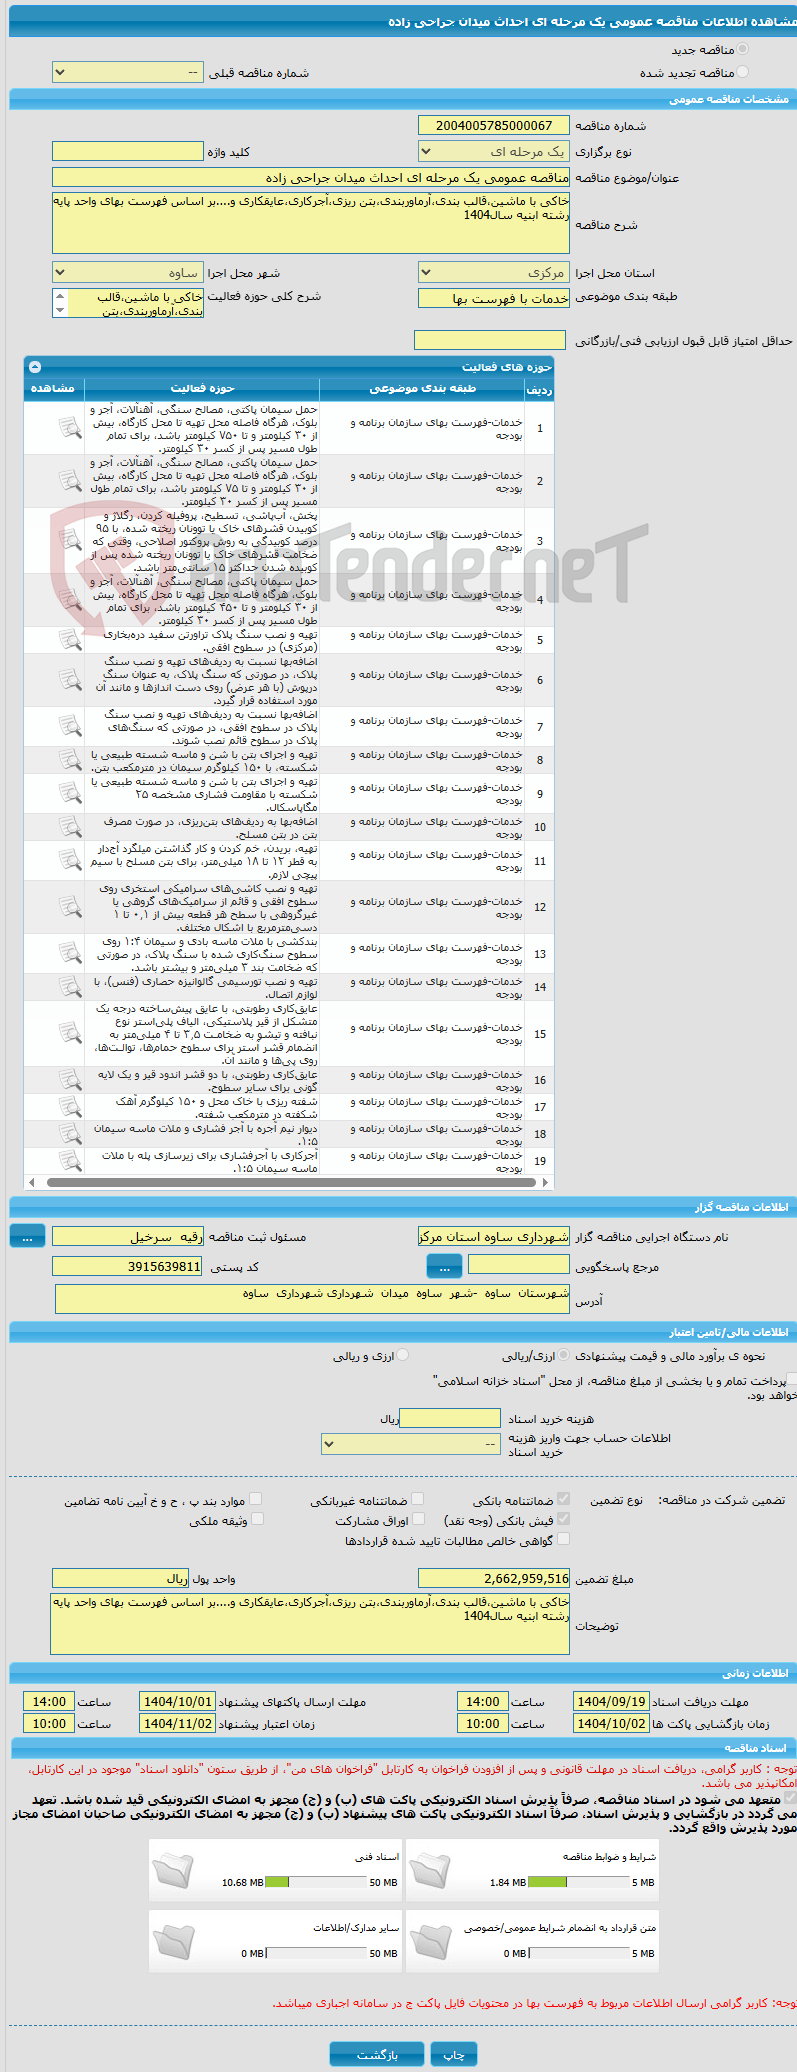Toggle the اوراق مشارکت checkbox

418,1519
